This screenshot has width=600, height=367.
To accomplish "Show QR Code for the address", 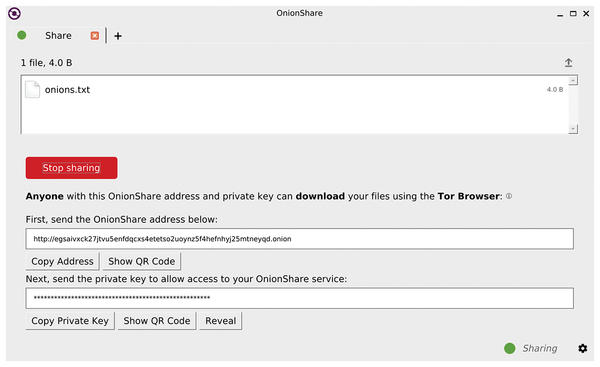I will (142, 261).
